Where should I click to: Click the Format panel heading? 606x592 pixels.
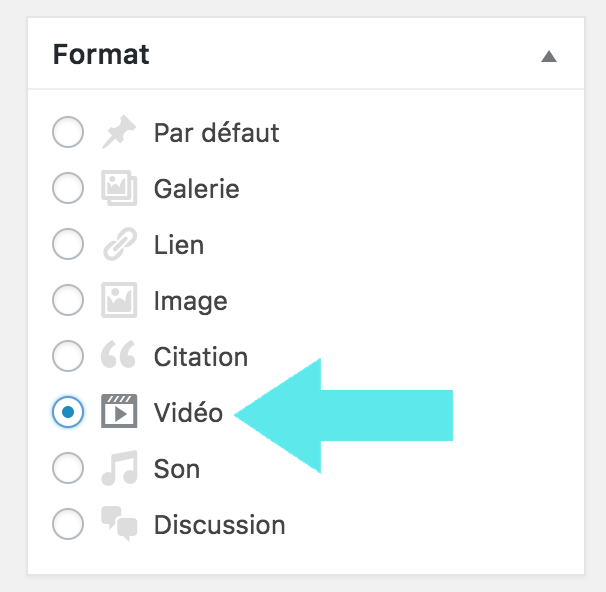(x=101, y=54)
